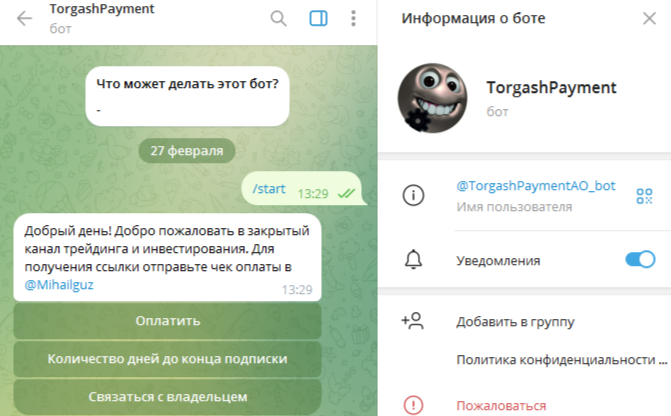Click the 'Имя пользователя' label
This screenshot has height=416, width=671.
point(514,207)
